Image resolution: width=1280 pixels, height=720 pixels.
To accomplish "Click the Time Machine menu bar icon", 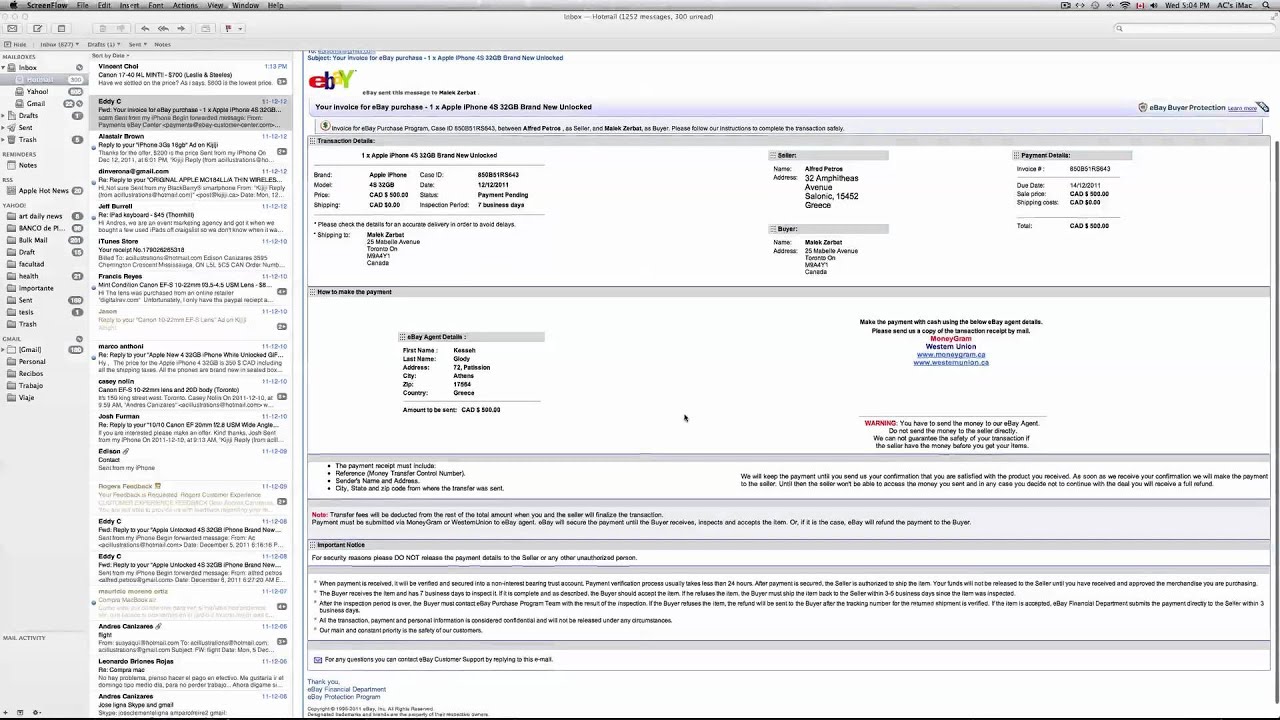I will (1095, 5).
